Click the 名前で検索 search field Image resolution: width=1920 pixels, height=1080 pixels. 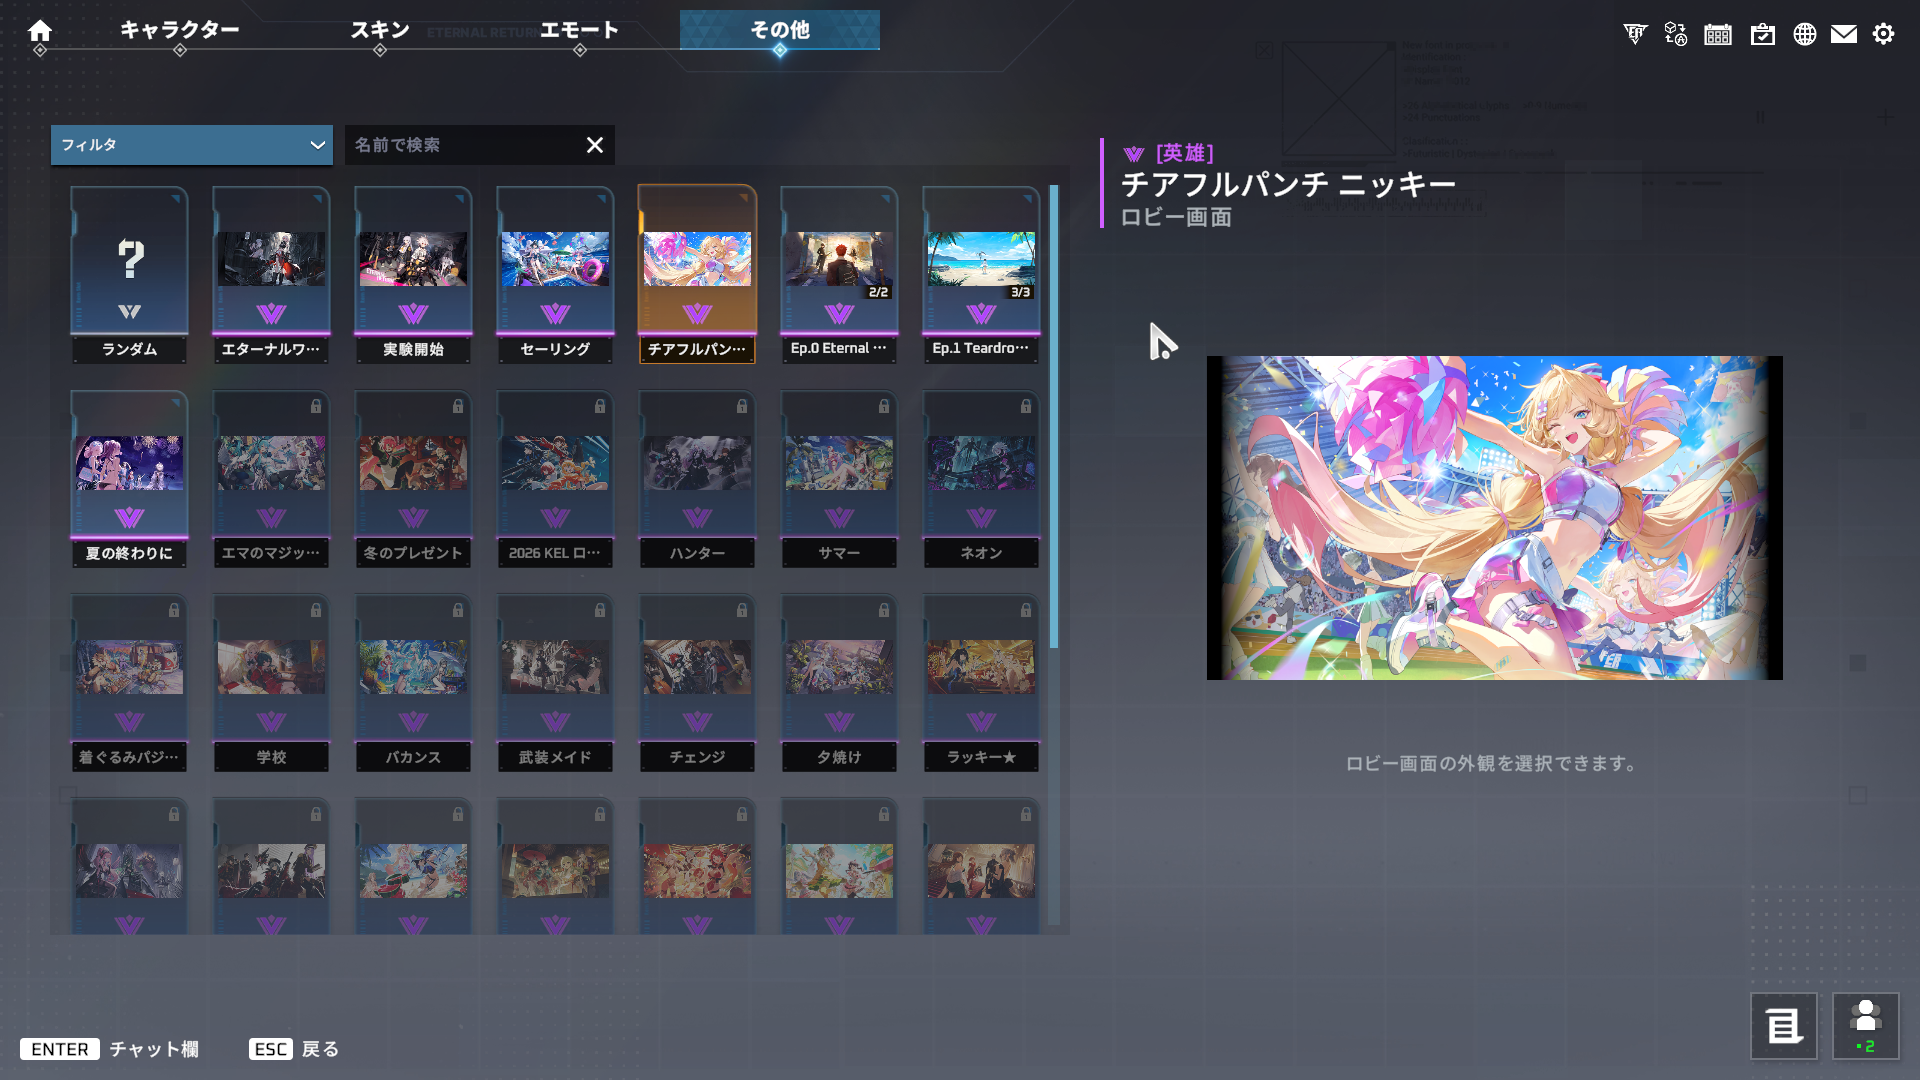pyautogui.click(x=465, y=145)
